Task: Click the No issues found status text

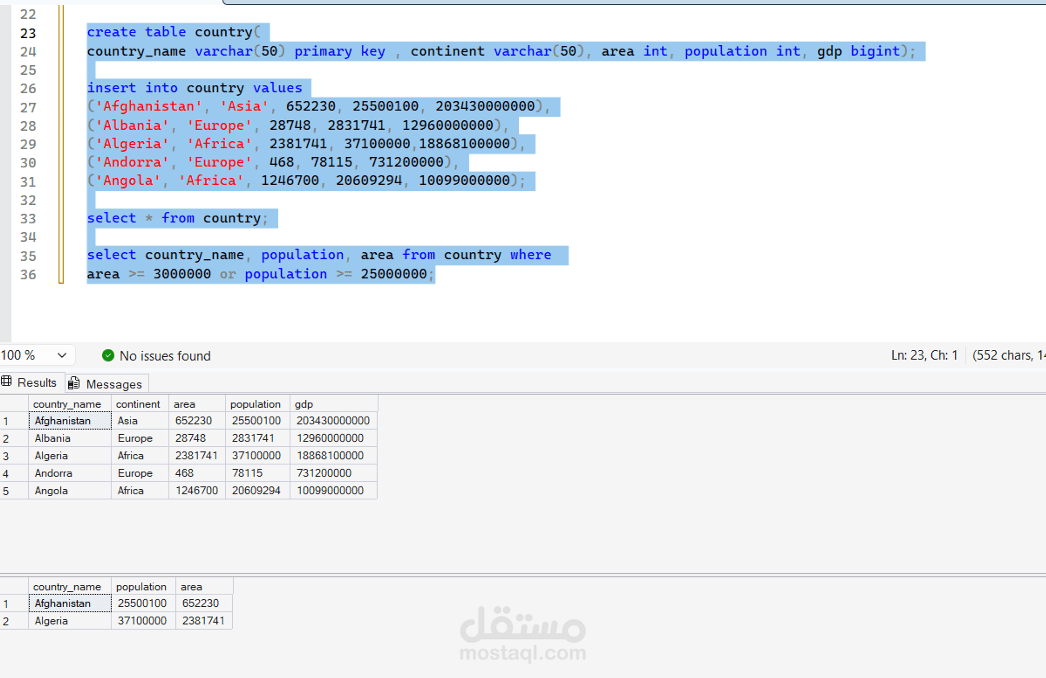Action: (x=165, y=356)
